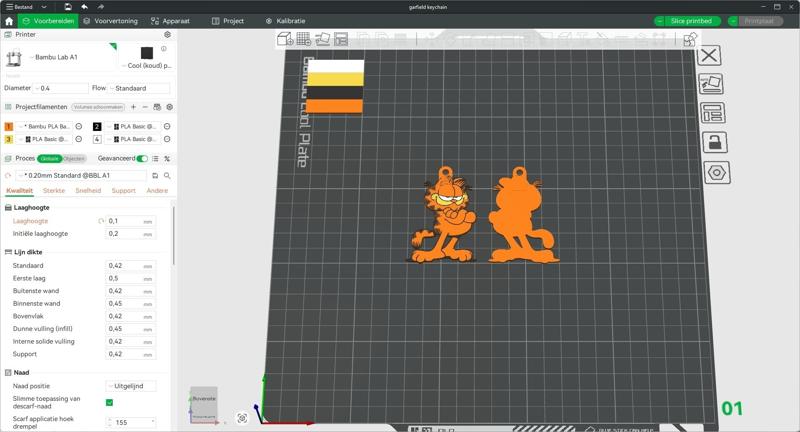The image size is (800, 432).
Task: Select the Globale process mode
Action: point(49,159)
